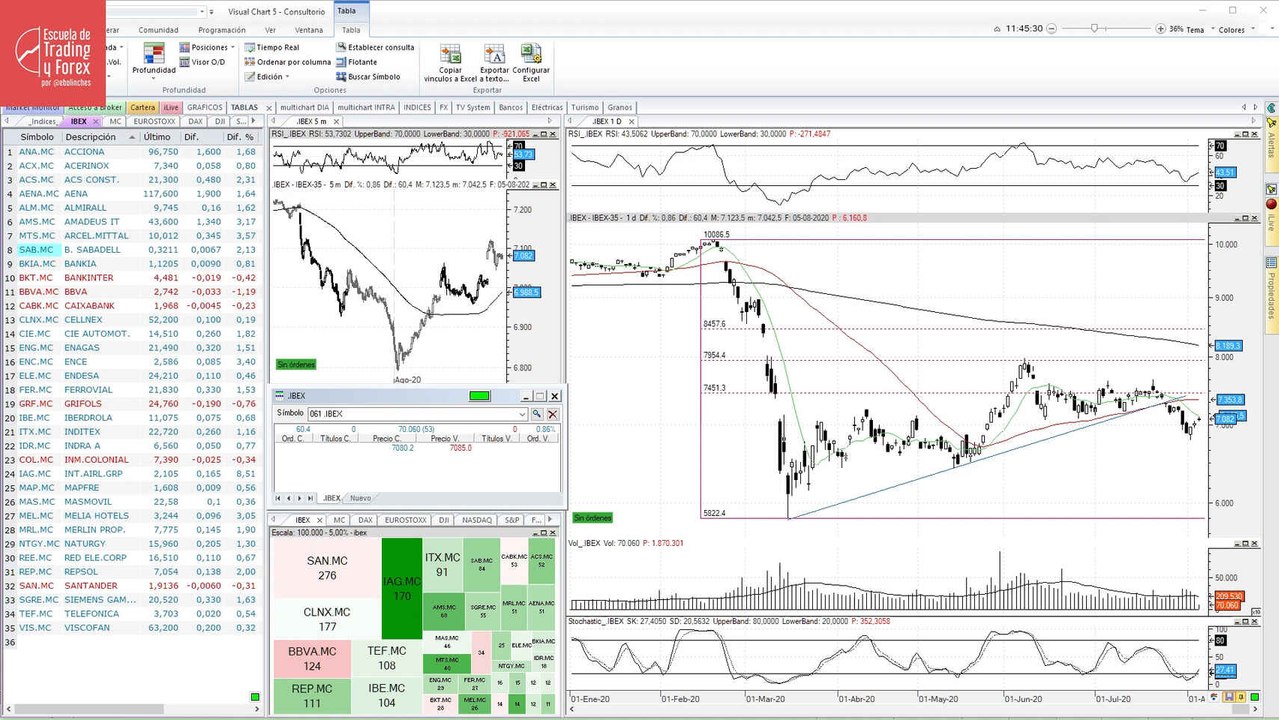Open the Ventana ribbon tab

309,30
